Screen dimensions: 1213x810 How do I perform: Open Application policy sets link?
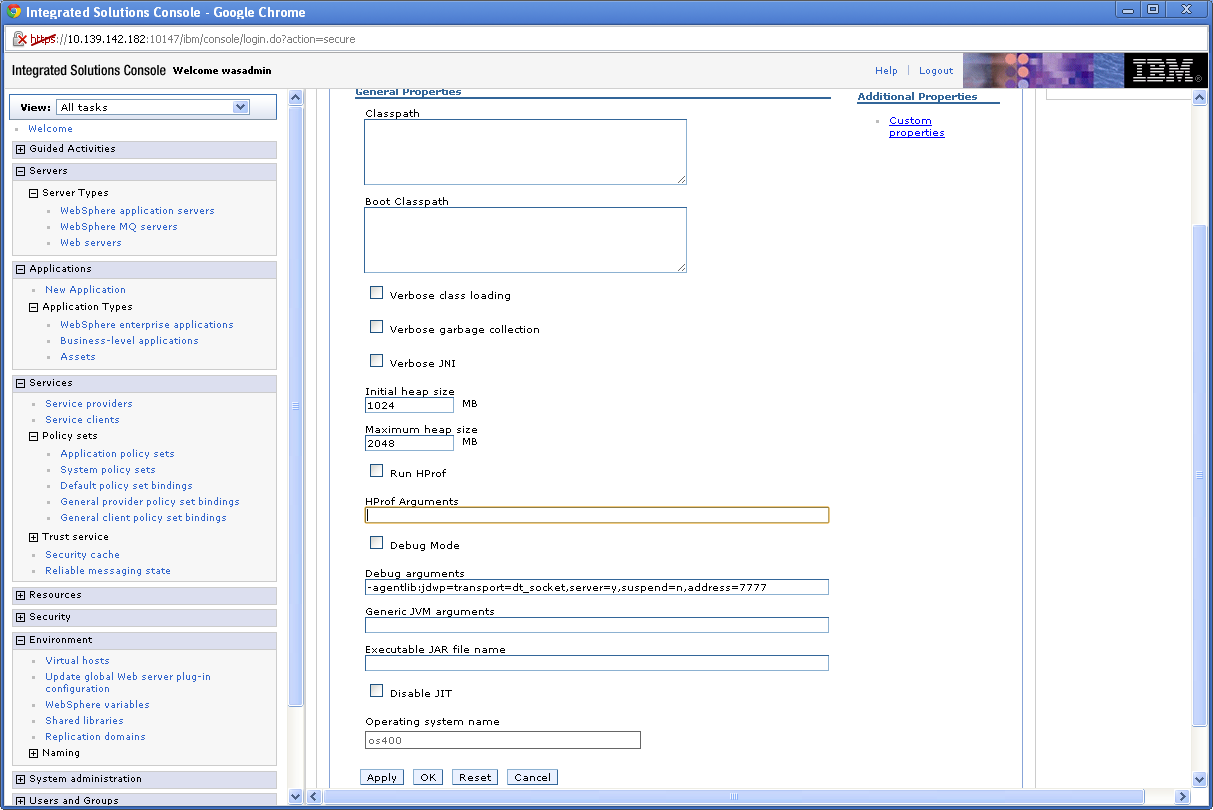[x=117, y=454]
